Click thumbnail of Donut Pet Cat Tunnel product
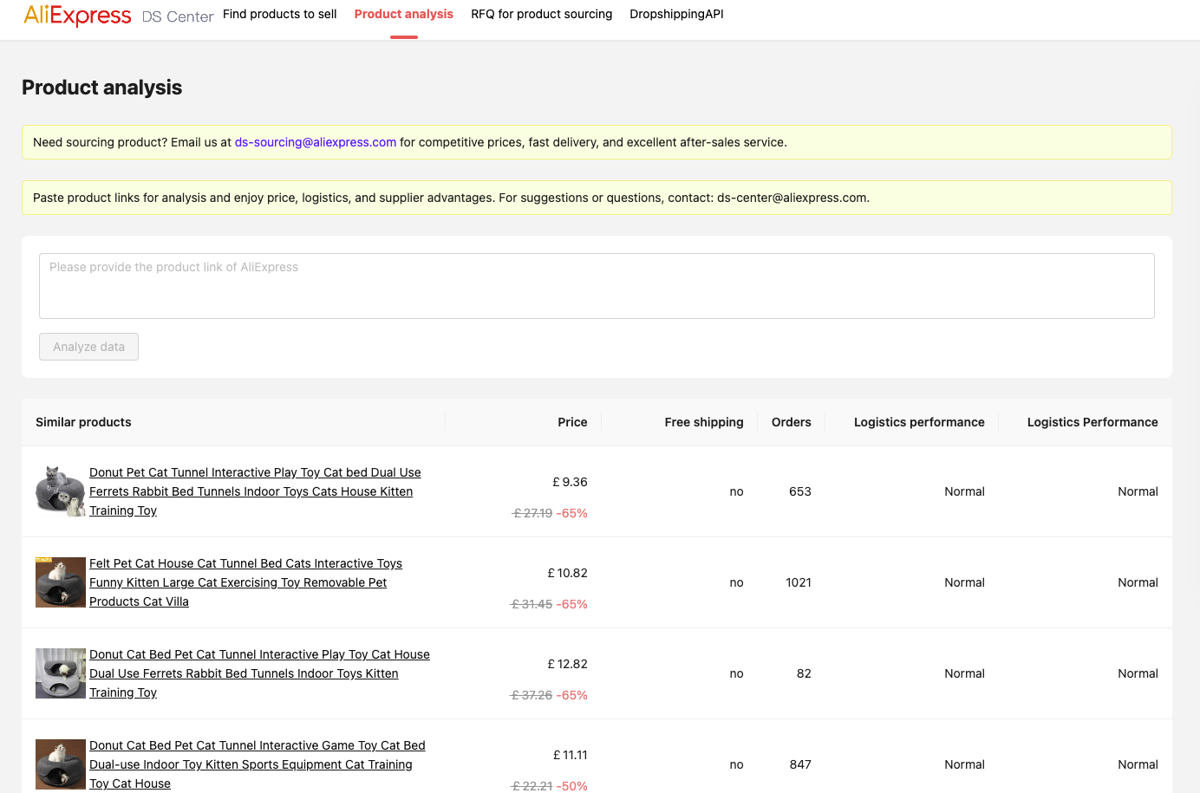This screenshot has width=1200, height=793. (x=60, y=491)
